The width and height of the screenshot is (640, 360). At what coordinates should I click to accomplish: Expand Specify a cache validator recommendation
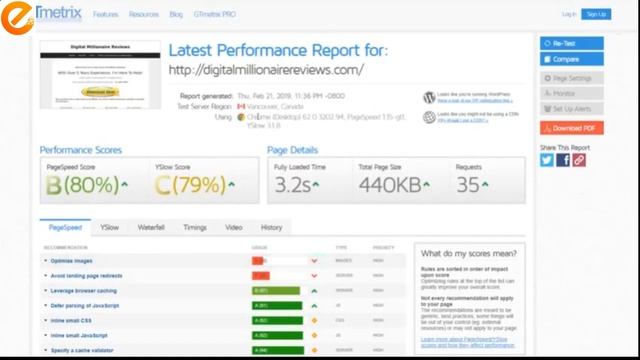pyautogui.click(x=82, y=350)
